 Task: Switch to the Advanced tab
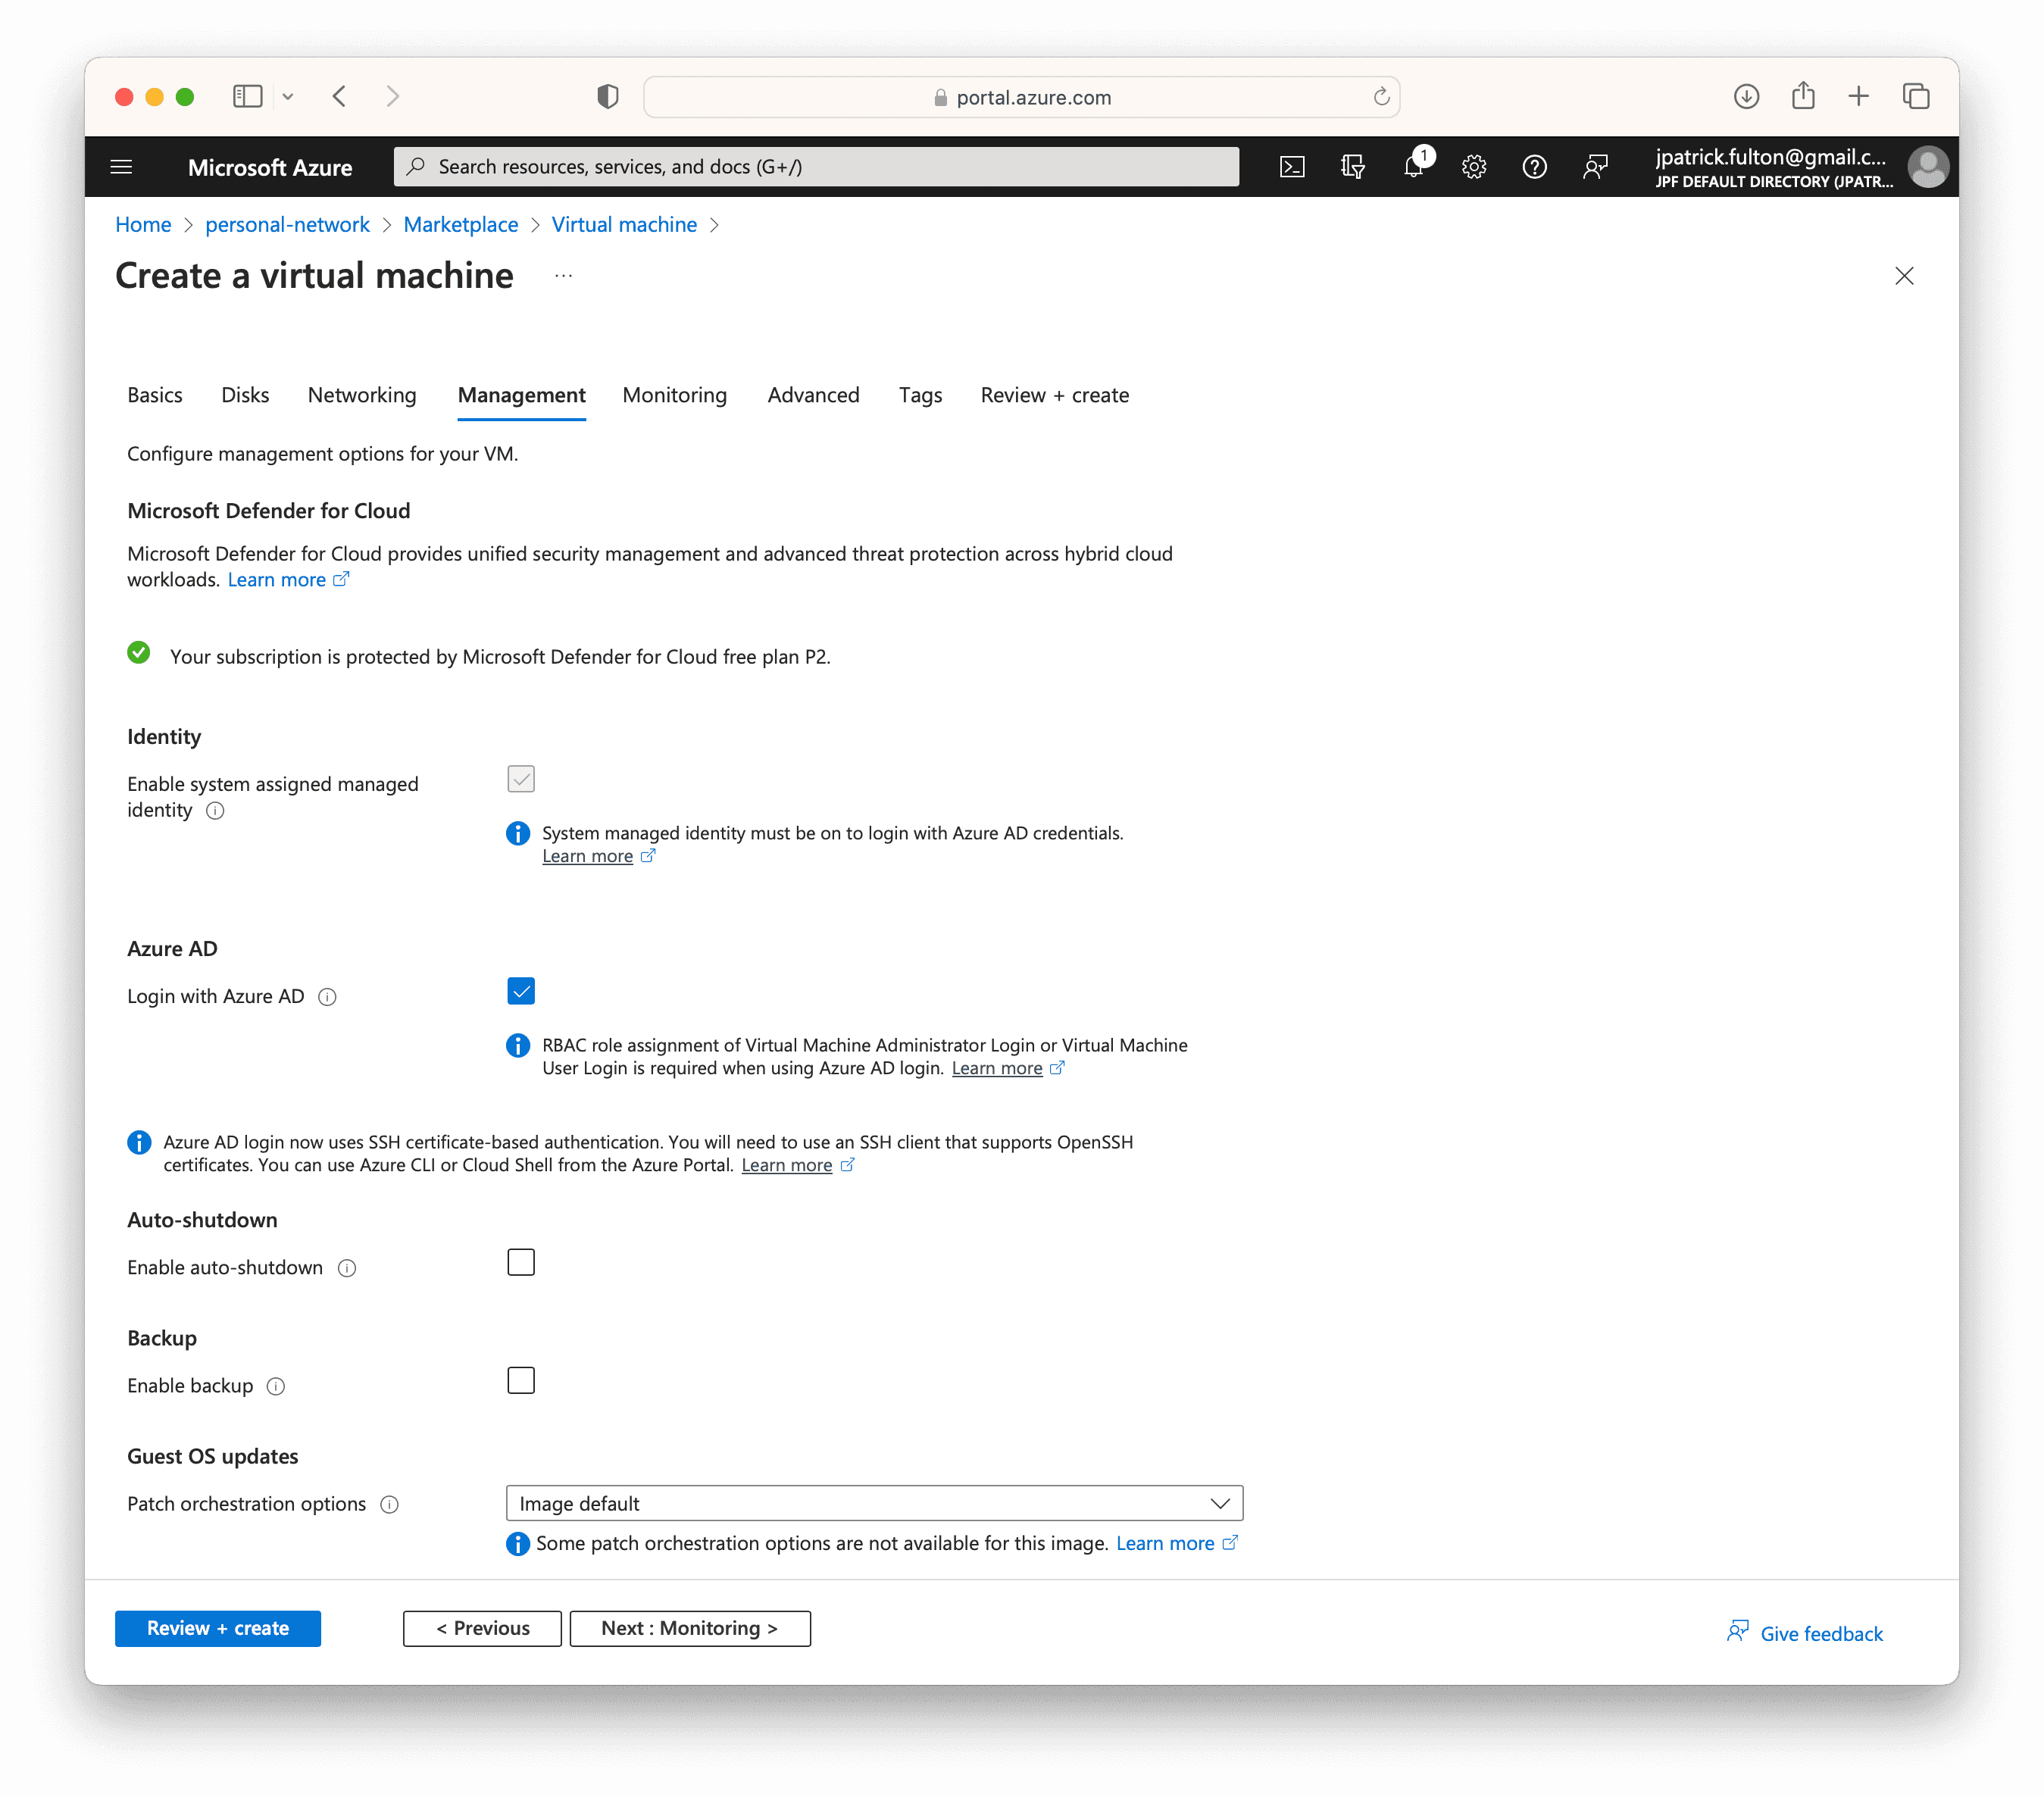[x=813, y=395]
